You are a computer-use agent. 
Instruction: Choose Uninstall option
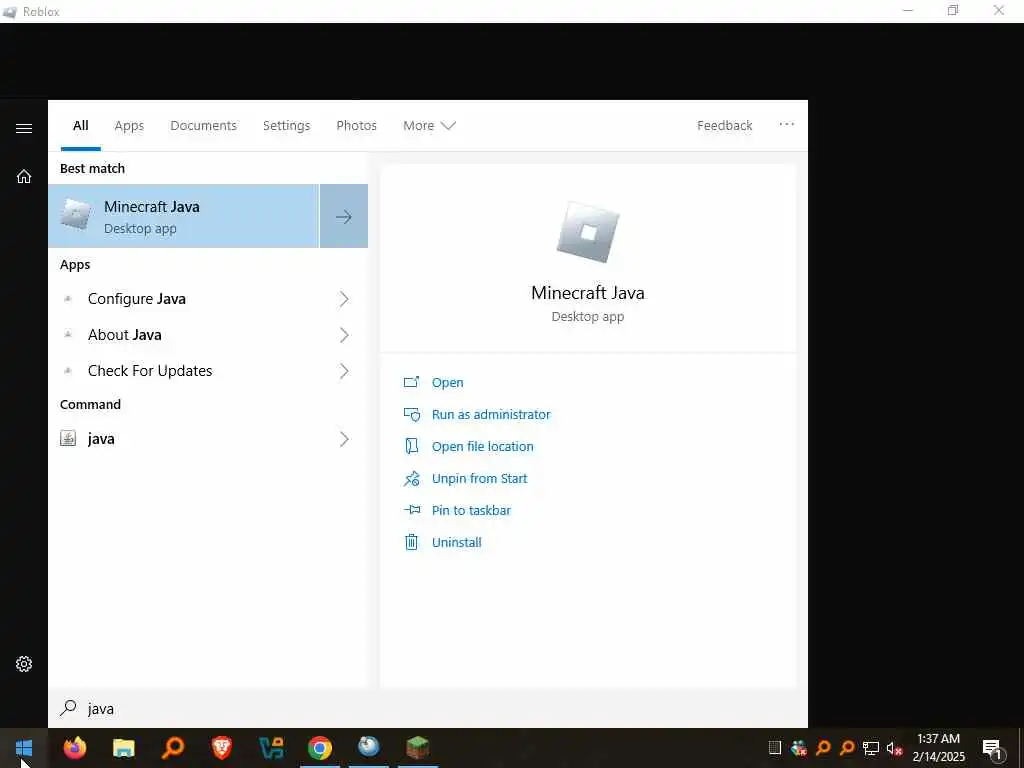tap(456, 543)
